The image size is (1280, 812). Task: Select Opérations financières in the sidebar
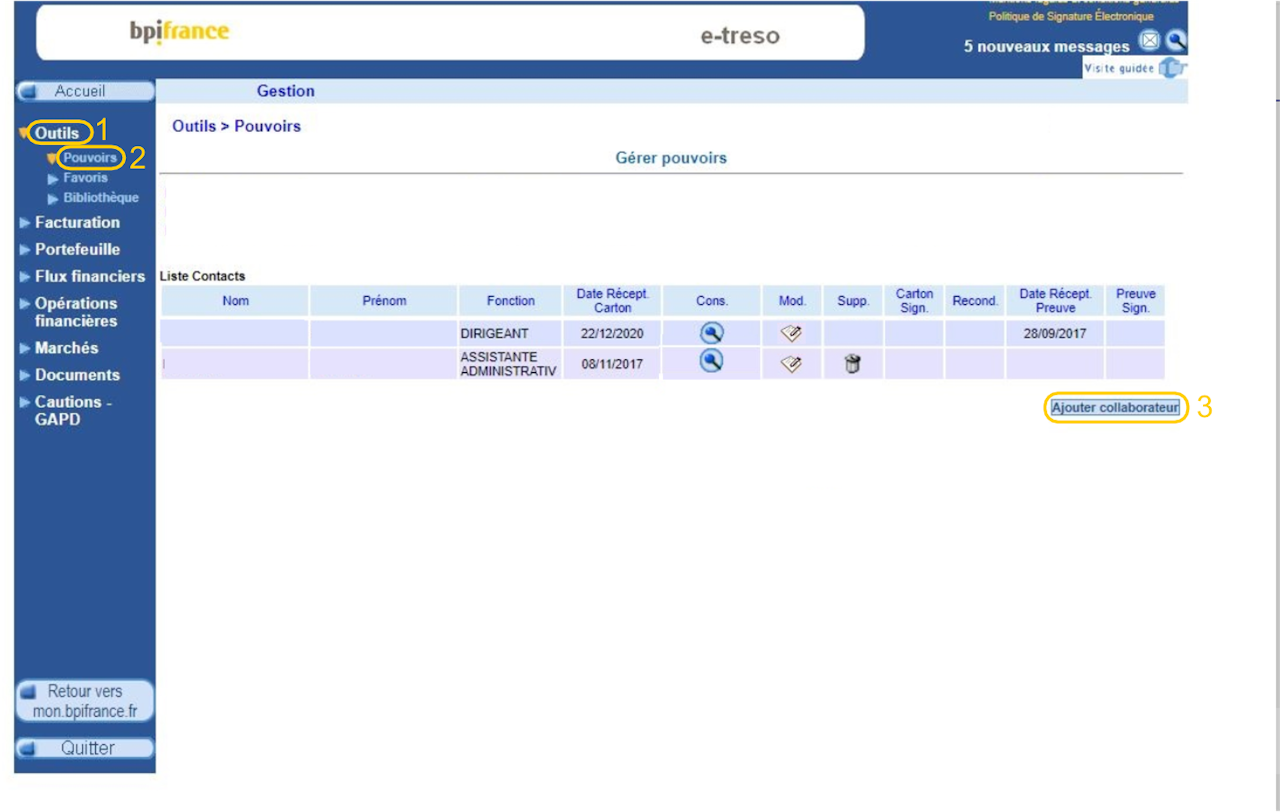click(x=76, y=312)
